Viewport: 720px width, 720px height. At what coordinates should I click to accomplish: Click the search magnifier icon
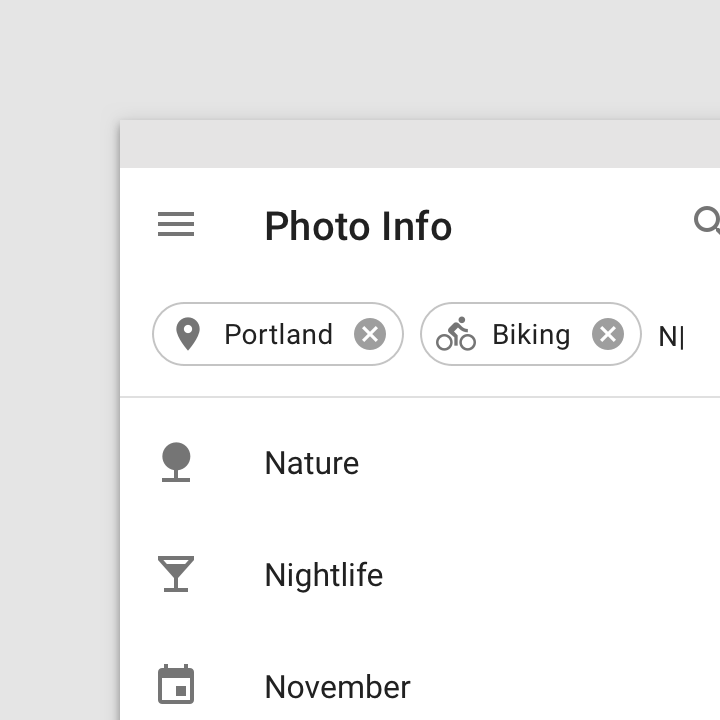[x=708, y=221]
